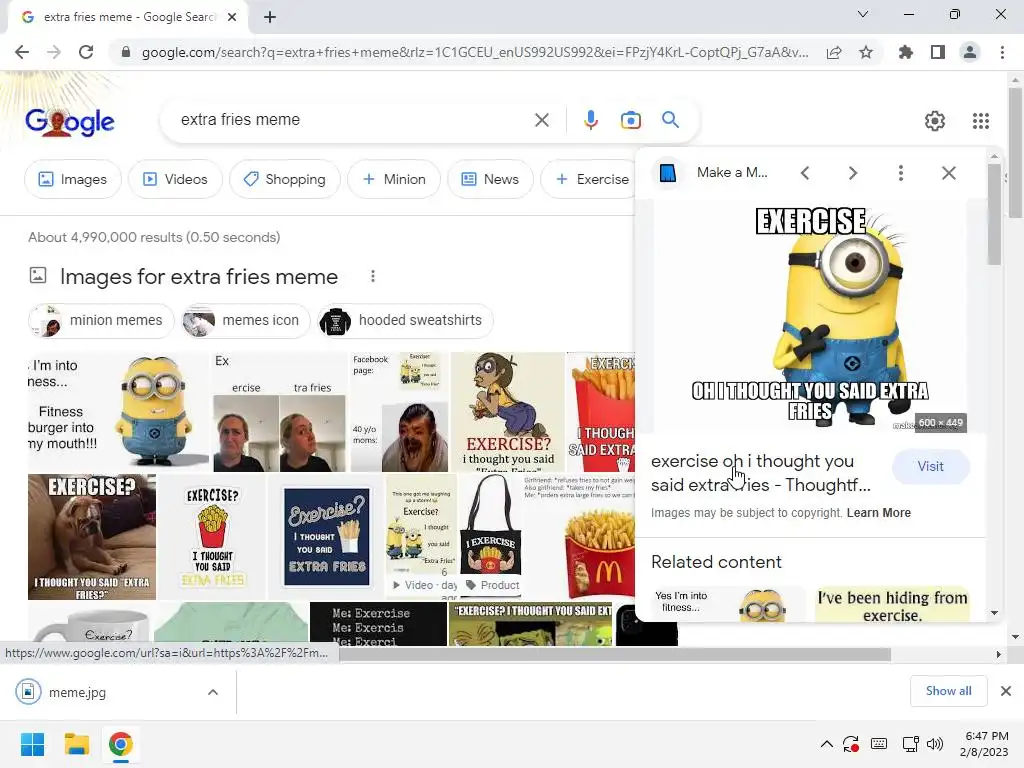This screenshot has width=1024, height=768.
Task: Click the Google logo
Action: tap(69, 121)
